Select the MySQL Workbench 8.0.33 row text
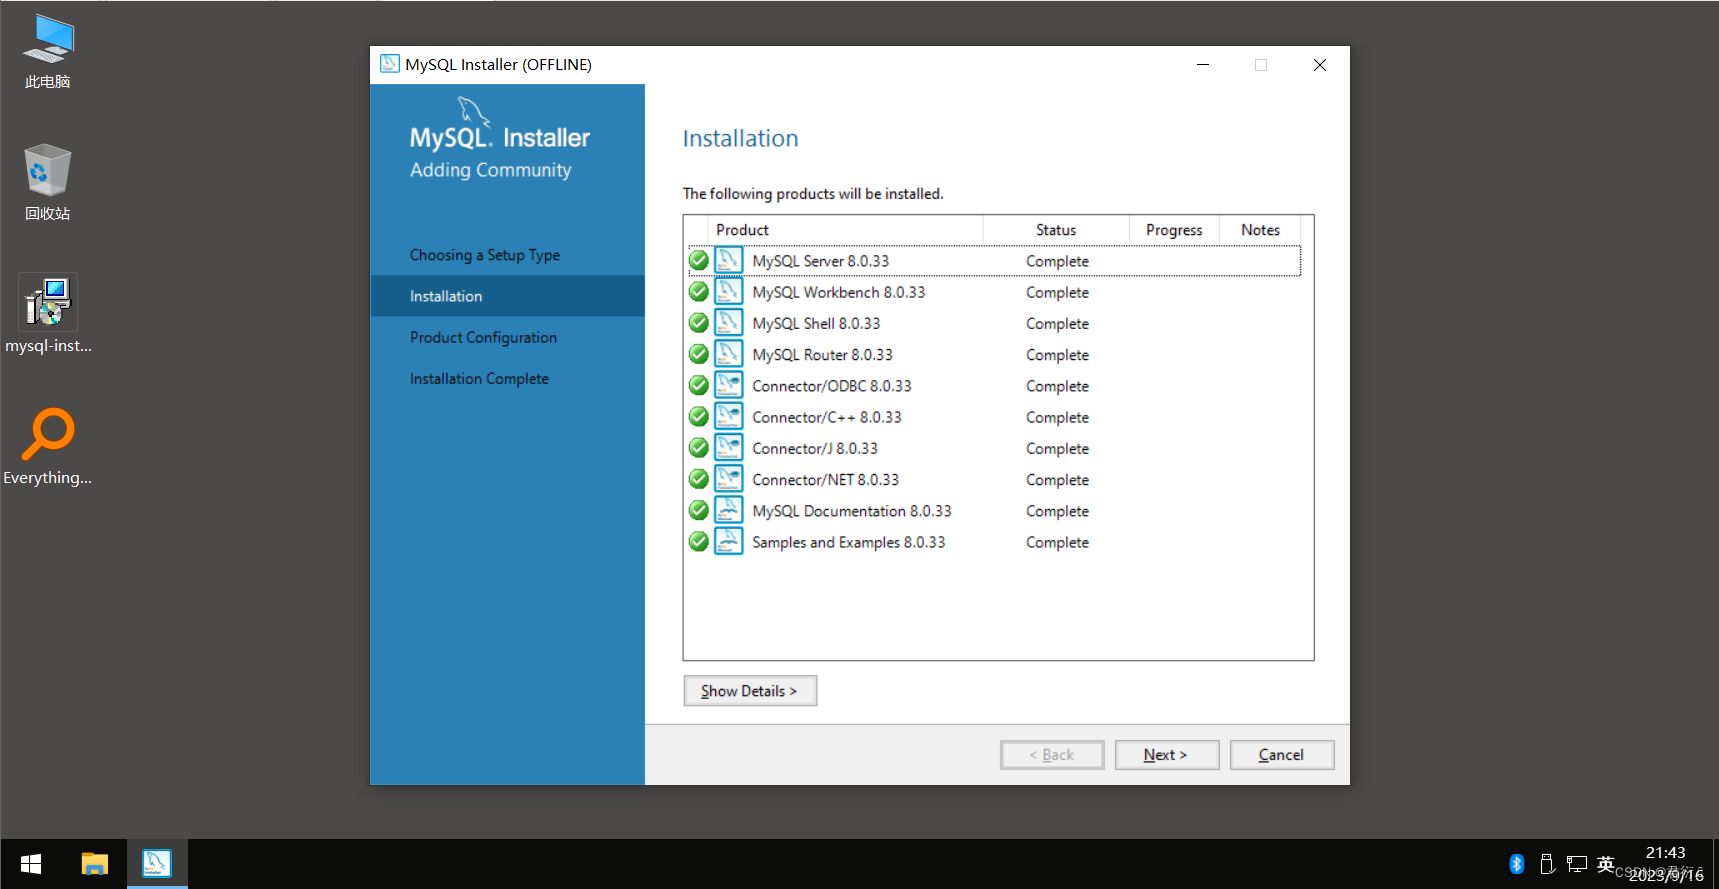Image resolution: width=1719 pixels, height=889 pixels. 839,292
